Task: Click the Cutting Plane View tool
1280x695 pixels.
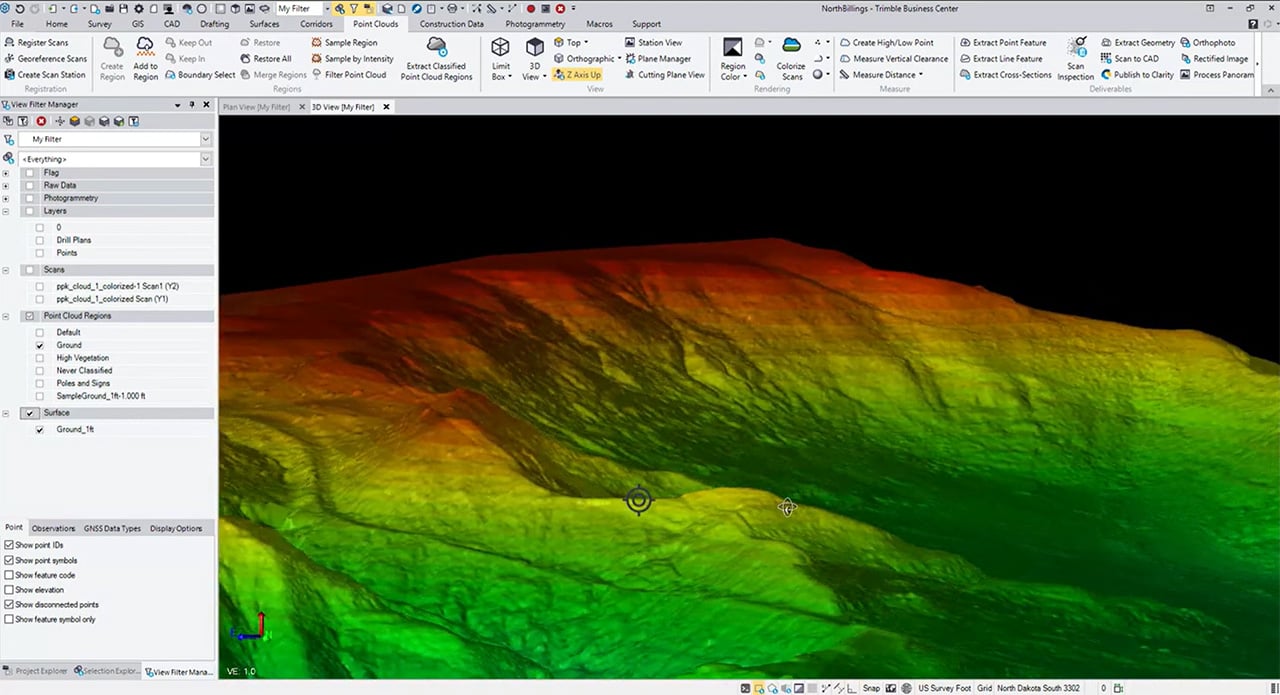Action: (x=664, y=75)
